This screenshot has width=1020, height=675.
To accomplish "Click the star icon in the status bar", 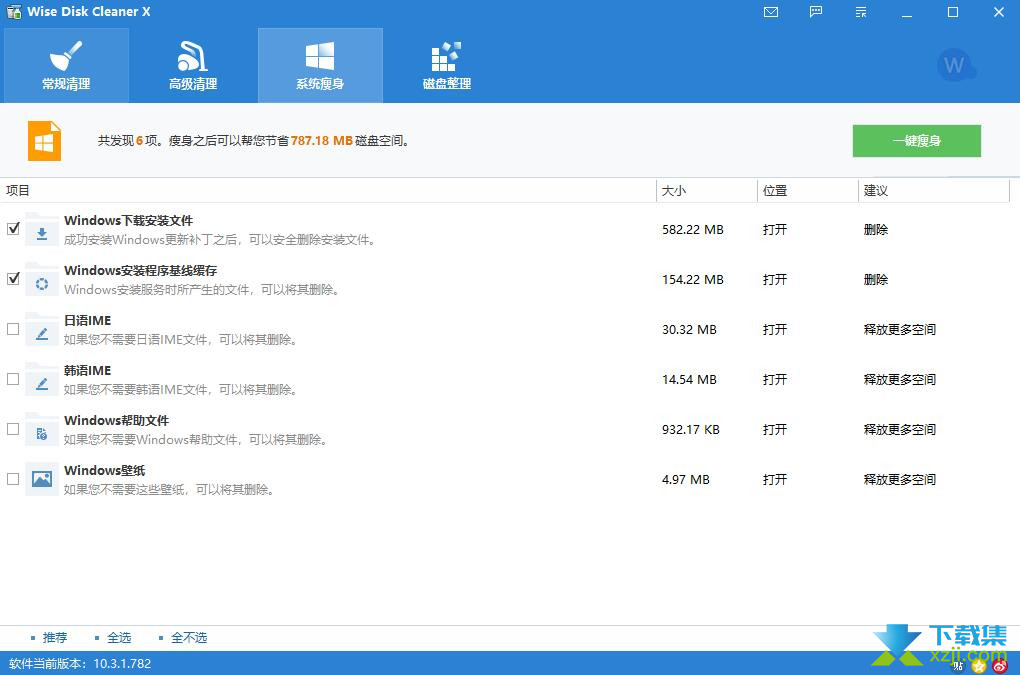I will 979,666.
